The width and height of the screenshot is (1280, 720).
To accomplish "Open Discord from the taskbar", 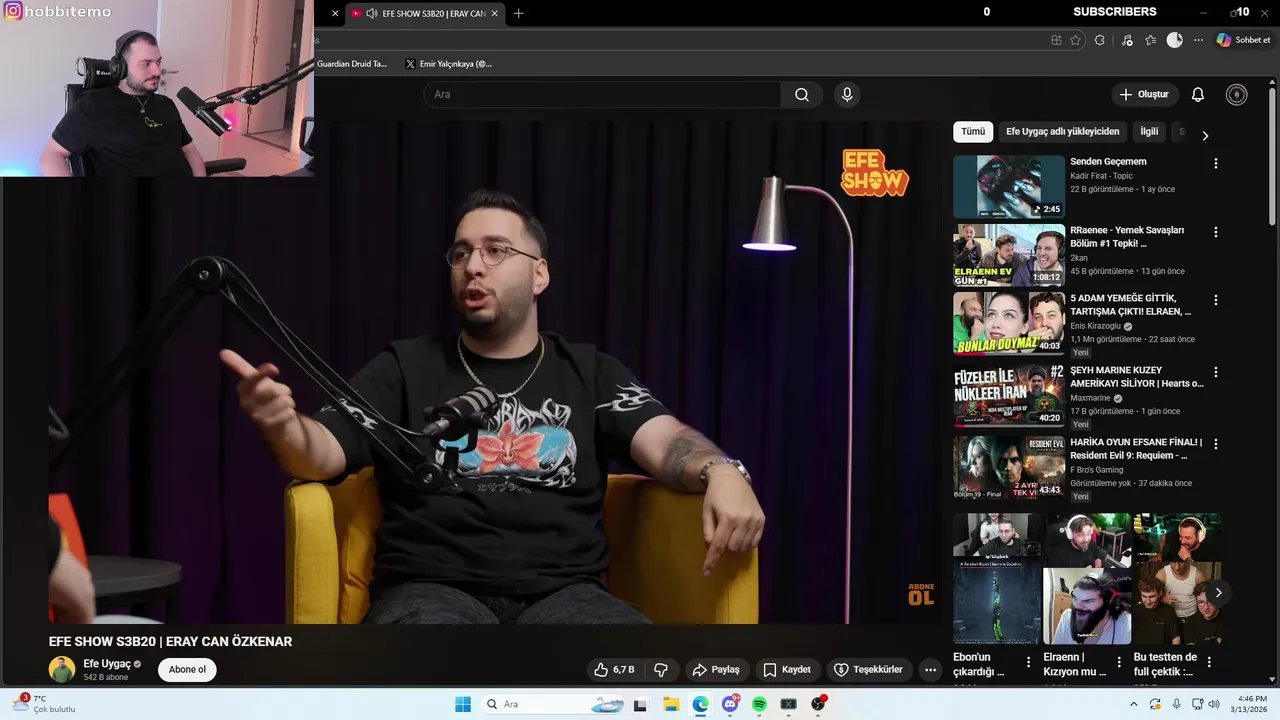I will (x=730, y=704).
